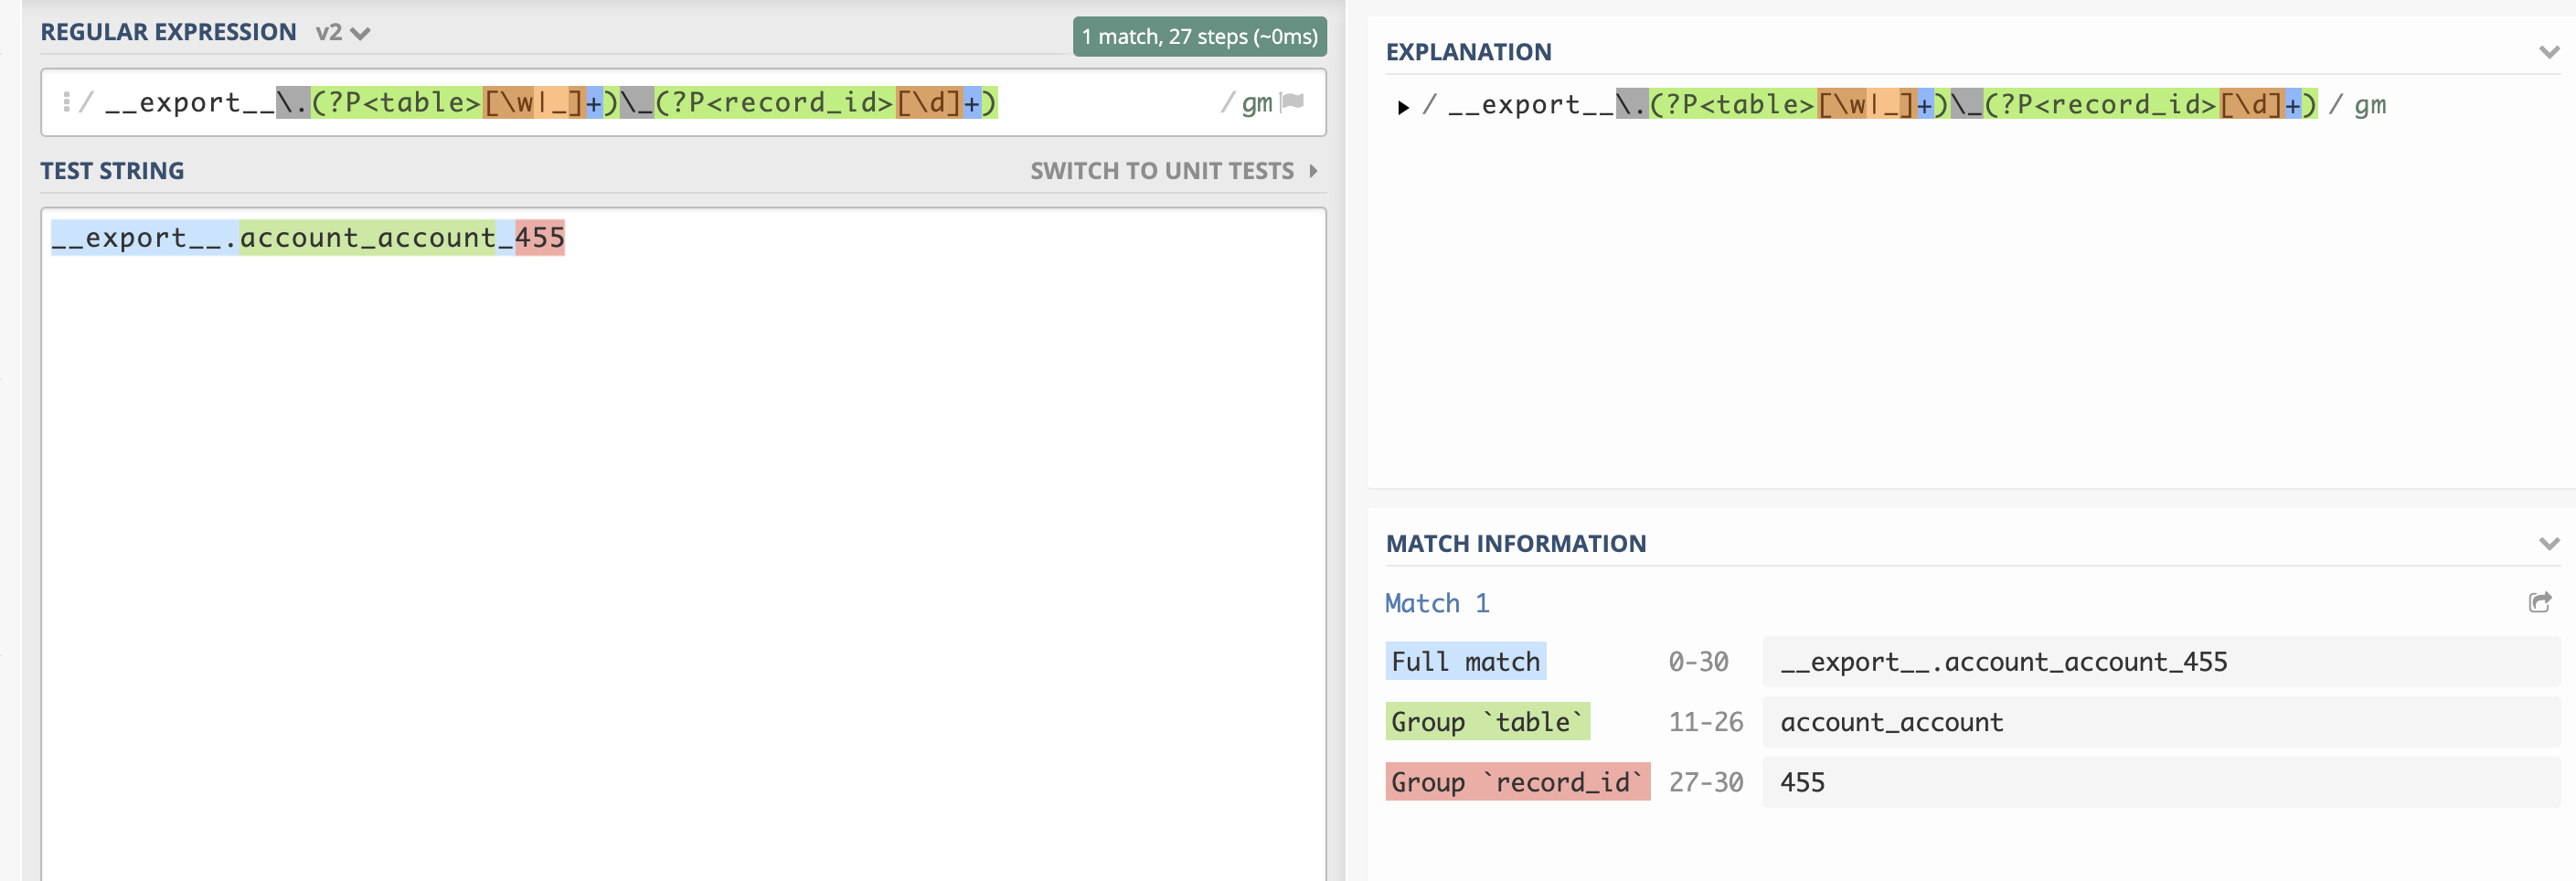This screenshot has width=2576, height=881.
Task: Click the Full match label
Action: 1465,661
